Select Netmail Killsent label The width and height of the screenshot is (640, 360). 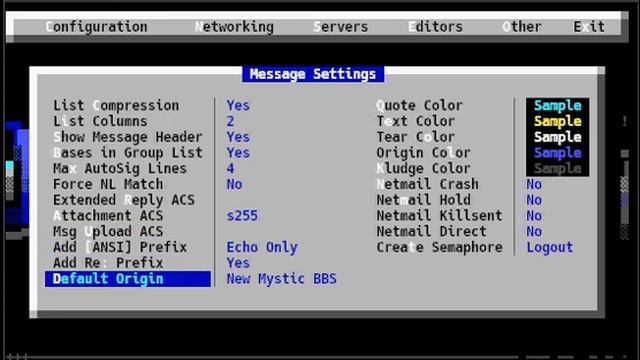(439, 216)
